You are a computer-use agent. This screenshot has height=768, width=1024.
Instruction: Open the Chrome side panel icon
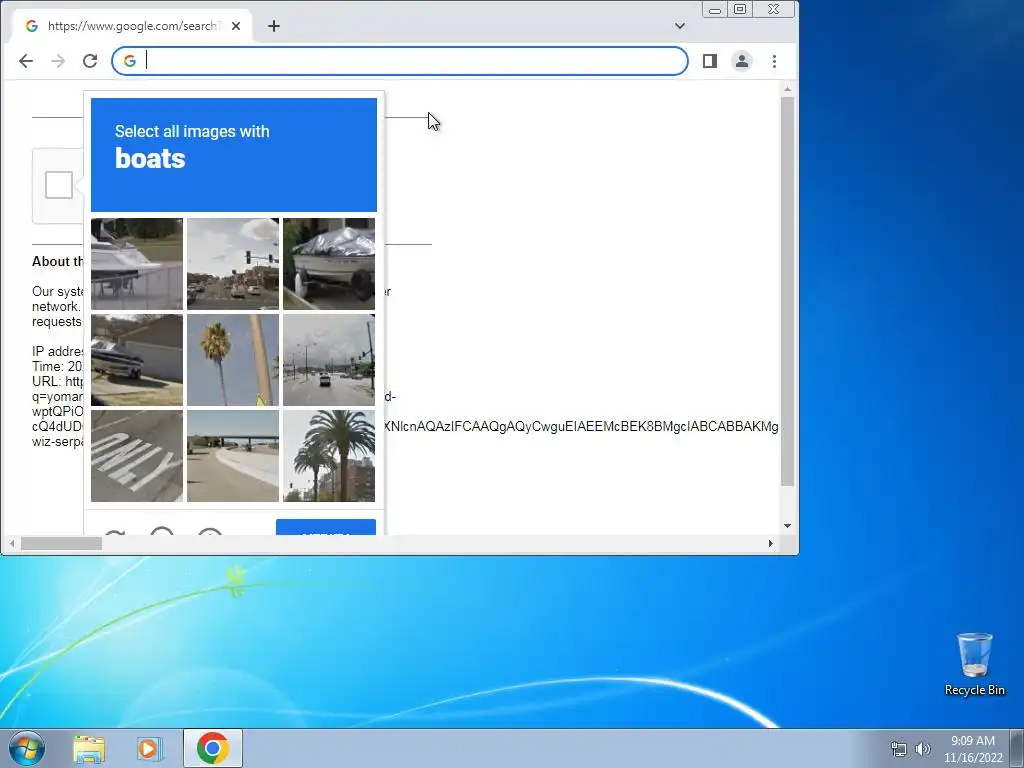pos(710,61)
